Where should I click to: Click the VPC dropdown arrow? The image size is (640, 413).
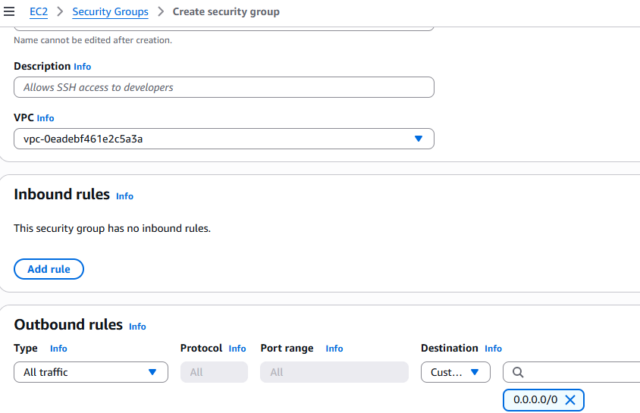pos(418,139)
